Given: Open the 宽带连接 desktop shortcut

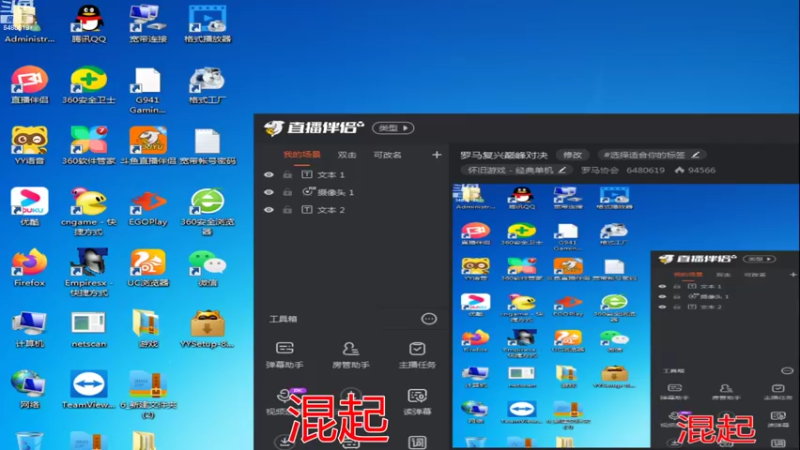Looking at the screenshot, I should (148, 23).
